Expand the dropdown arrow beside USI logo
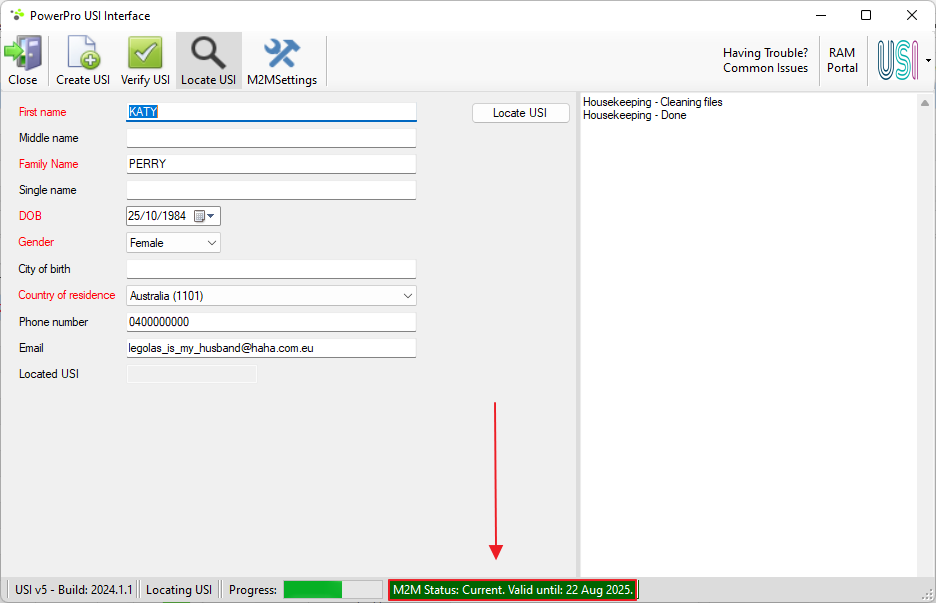The image size is (936, 603). pos(928,60)
